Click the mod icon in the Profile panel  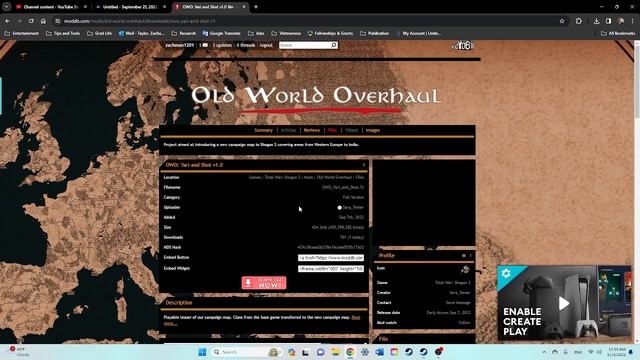[x=465, y=269]
